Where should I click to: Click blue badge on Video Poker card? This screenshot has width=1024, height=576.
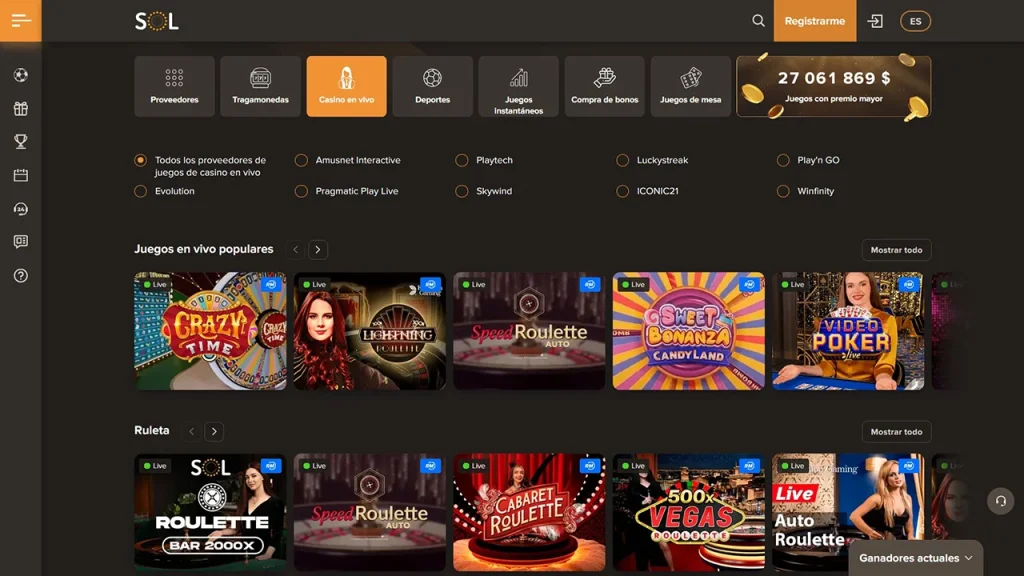pos(908,284)
